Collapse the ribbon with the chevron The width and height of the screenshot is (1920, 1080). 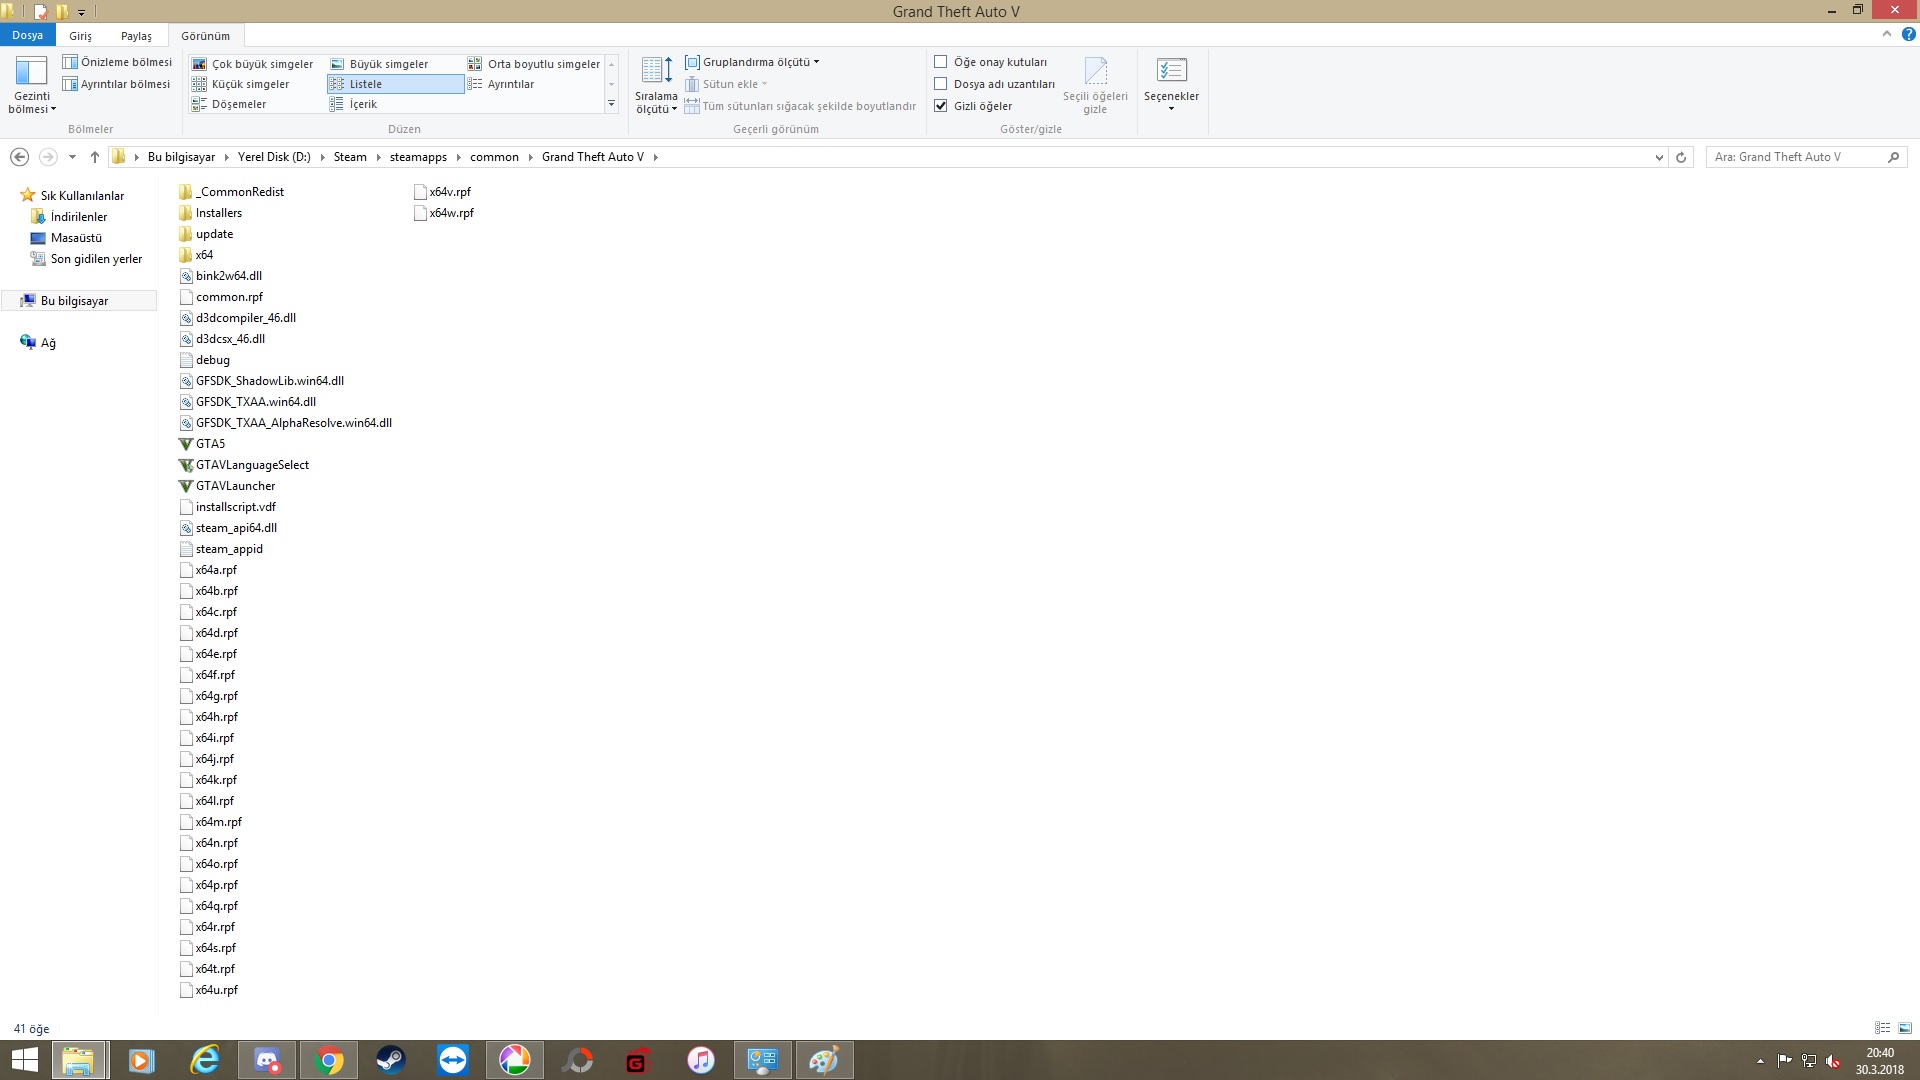coord(1887,34)
